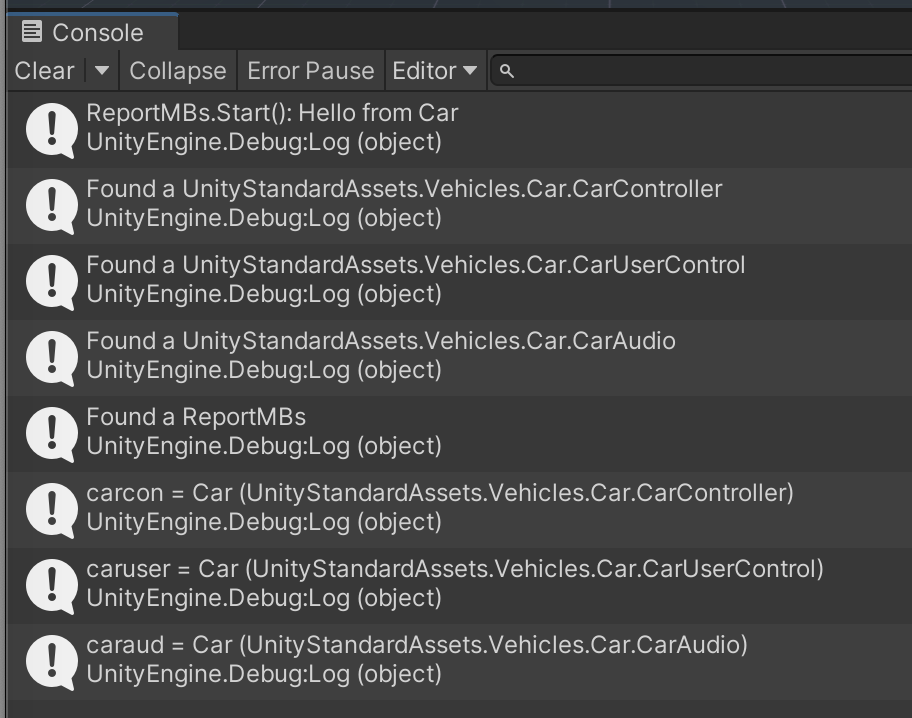912x718 pixels.
Task: Click the Console tab's list icon
Action: pos(32,32)
